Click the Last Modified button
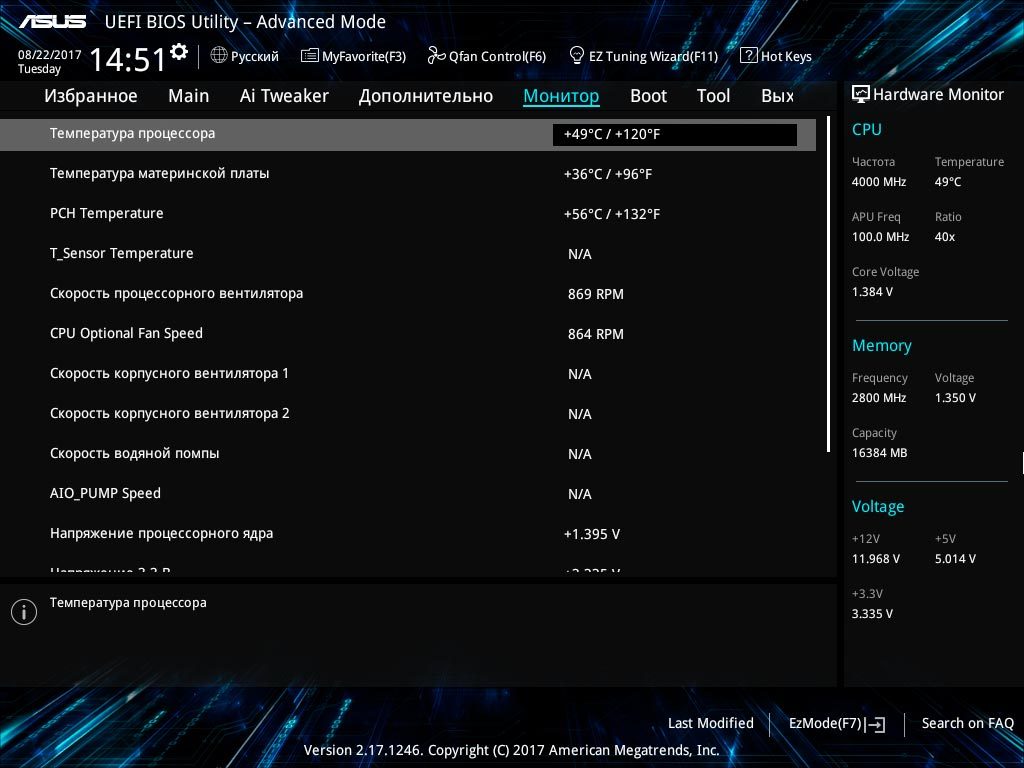The height and width of the screenshot is (768, 1024). click(x=711, y=723)
